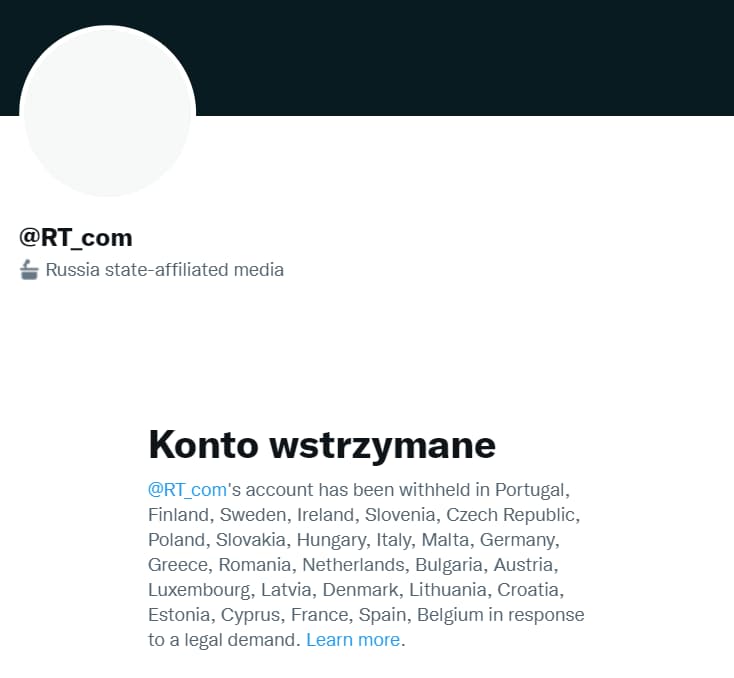This screenshot has width=734, height=678.
Task: Click "Germany" in the withheld countries list
Action: pos(517,540)
